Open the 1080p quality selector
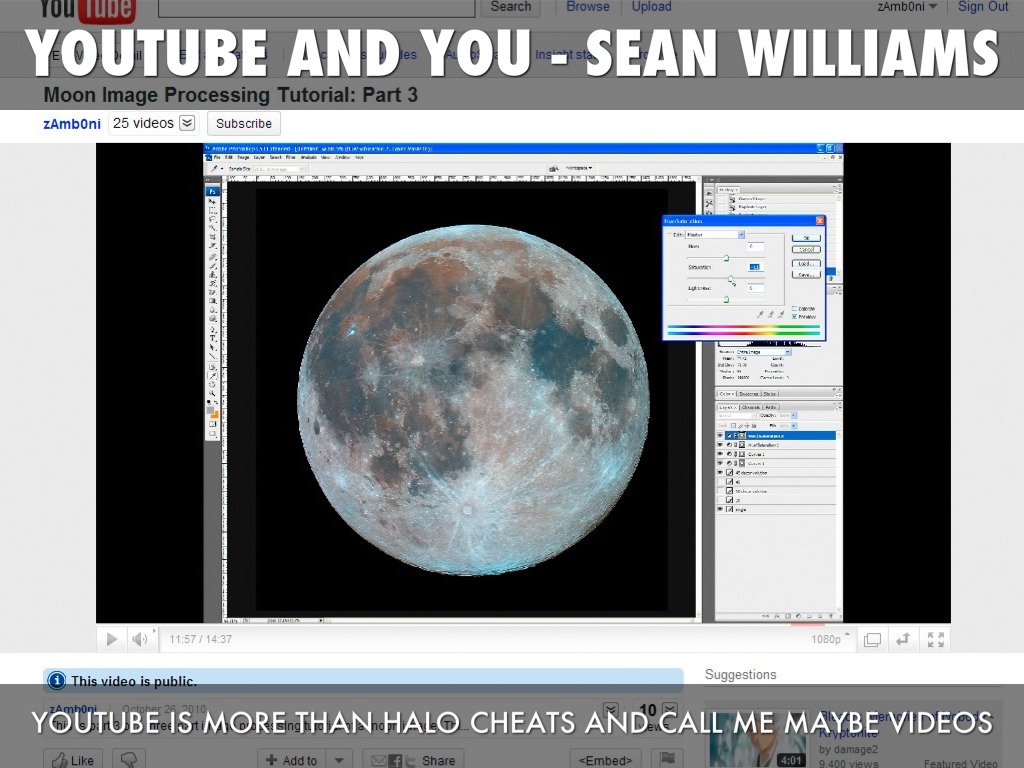The image size is (1024, 768). (x=831, y=639)
